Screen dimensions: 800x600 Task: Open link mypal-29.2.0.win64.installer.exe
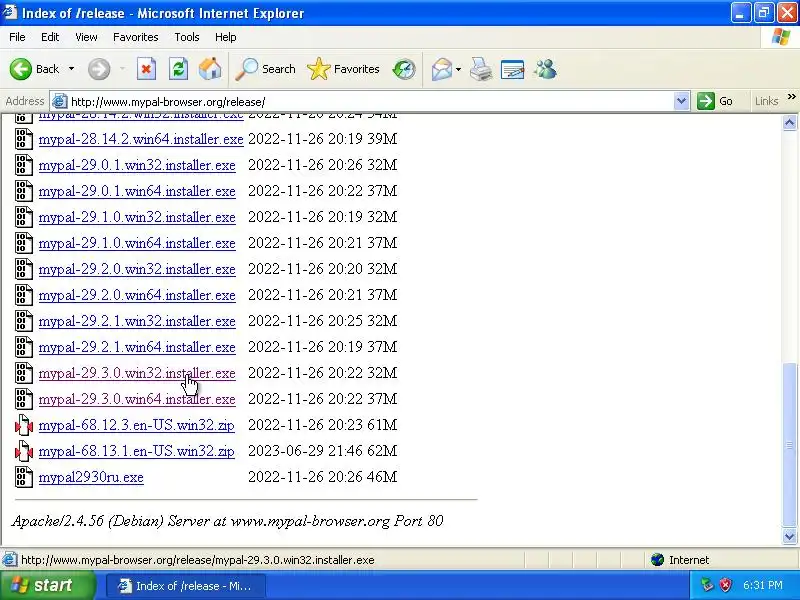tap(137, 295)
